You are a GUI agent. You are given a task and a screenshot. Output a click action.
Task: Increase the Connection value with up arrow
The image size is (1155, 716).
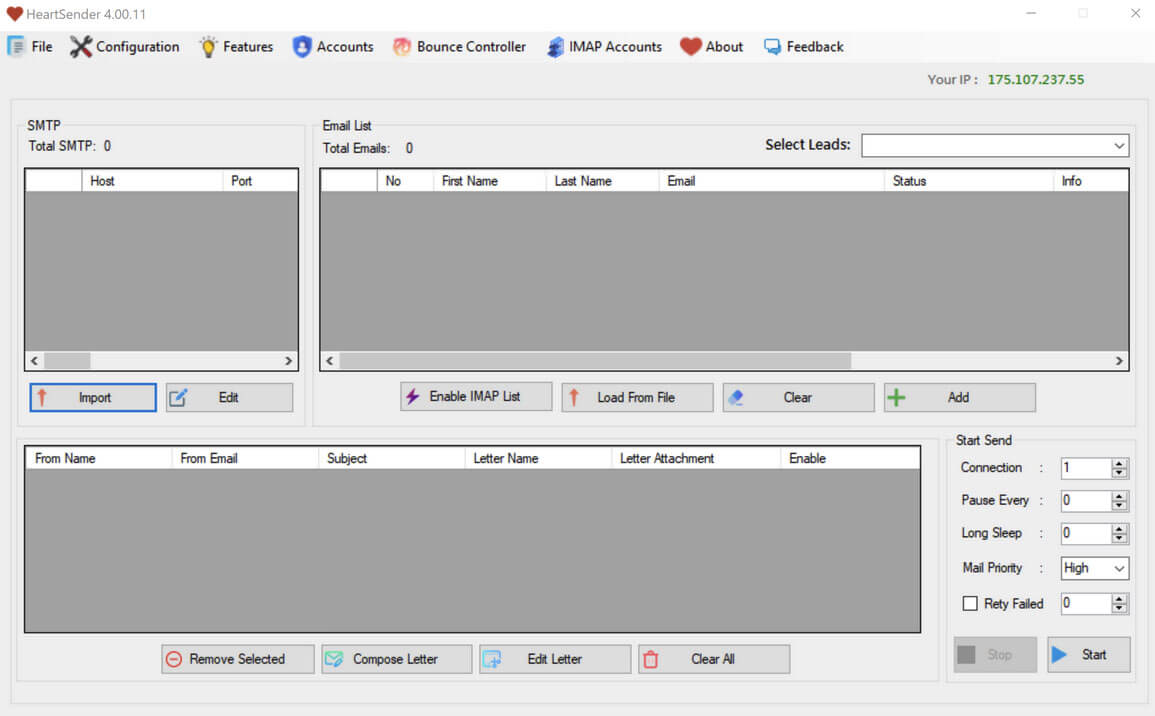click(1119, 463)
